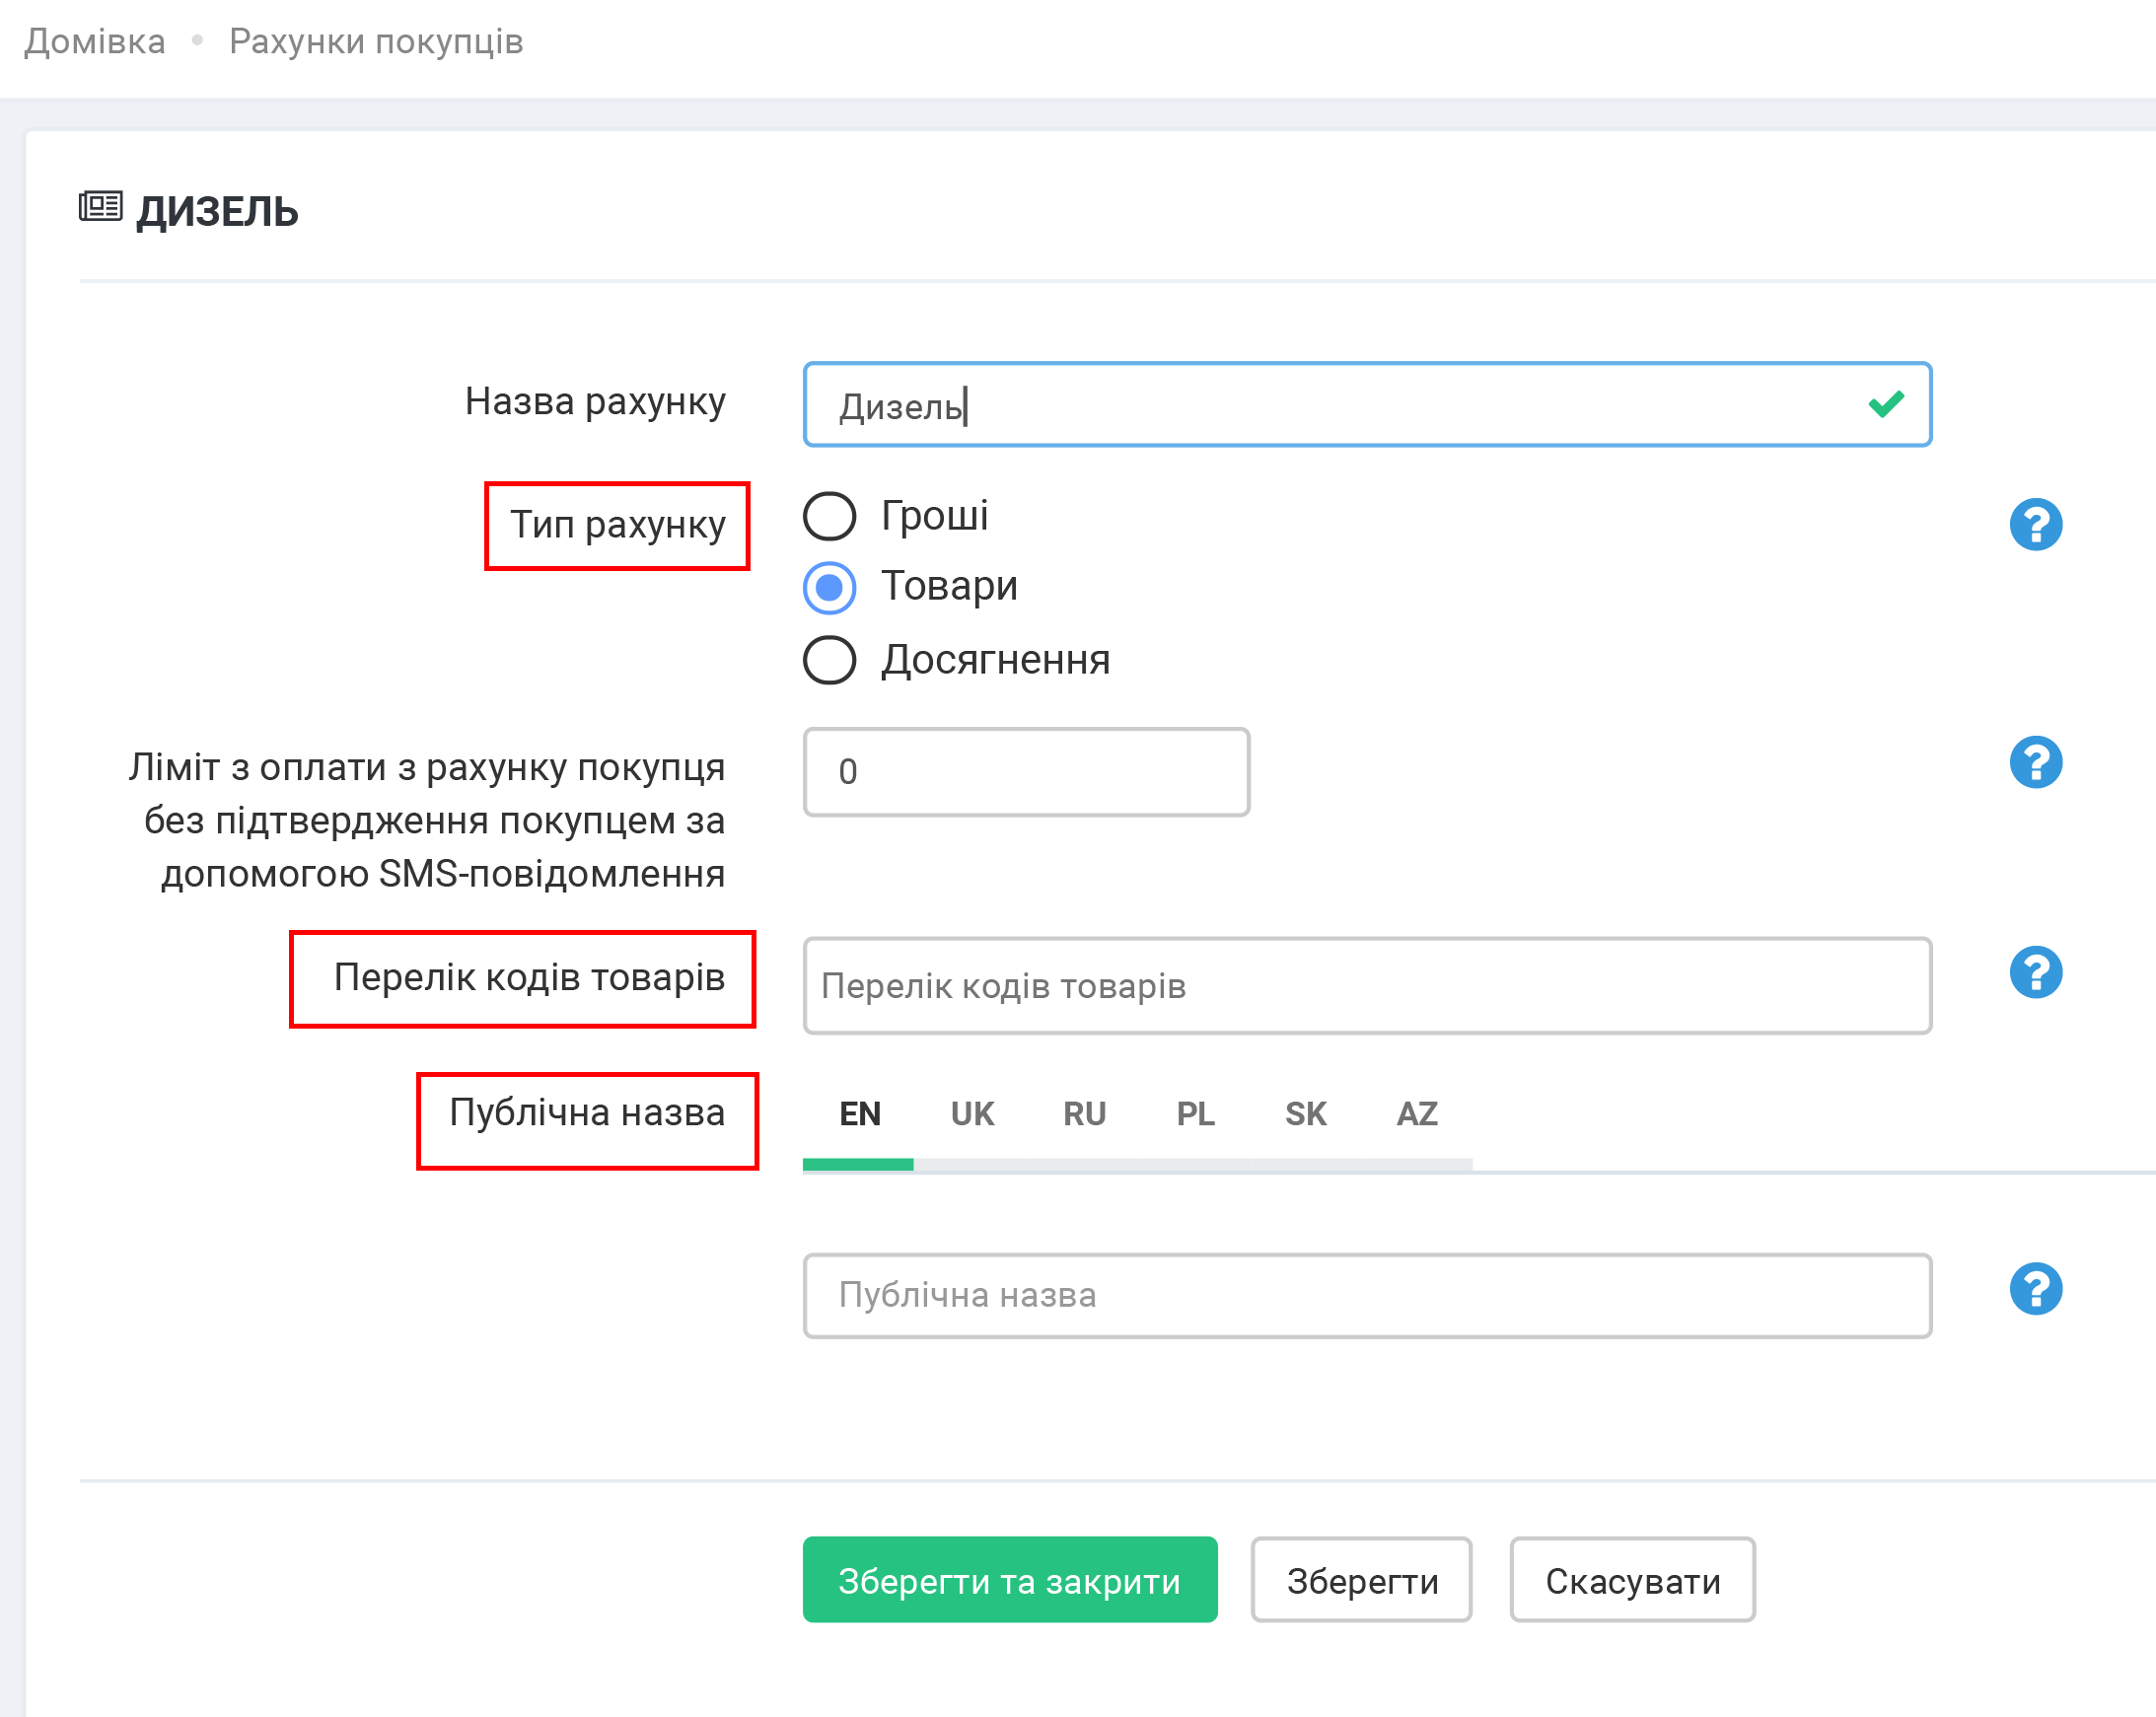Viewport: 2156px width, 1717px height.
Task: Go to Домівка breadcrumb link
Action: pyautogui.click(x=95, y=41)
